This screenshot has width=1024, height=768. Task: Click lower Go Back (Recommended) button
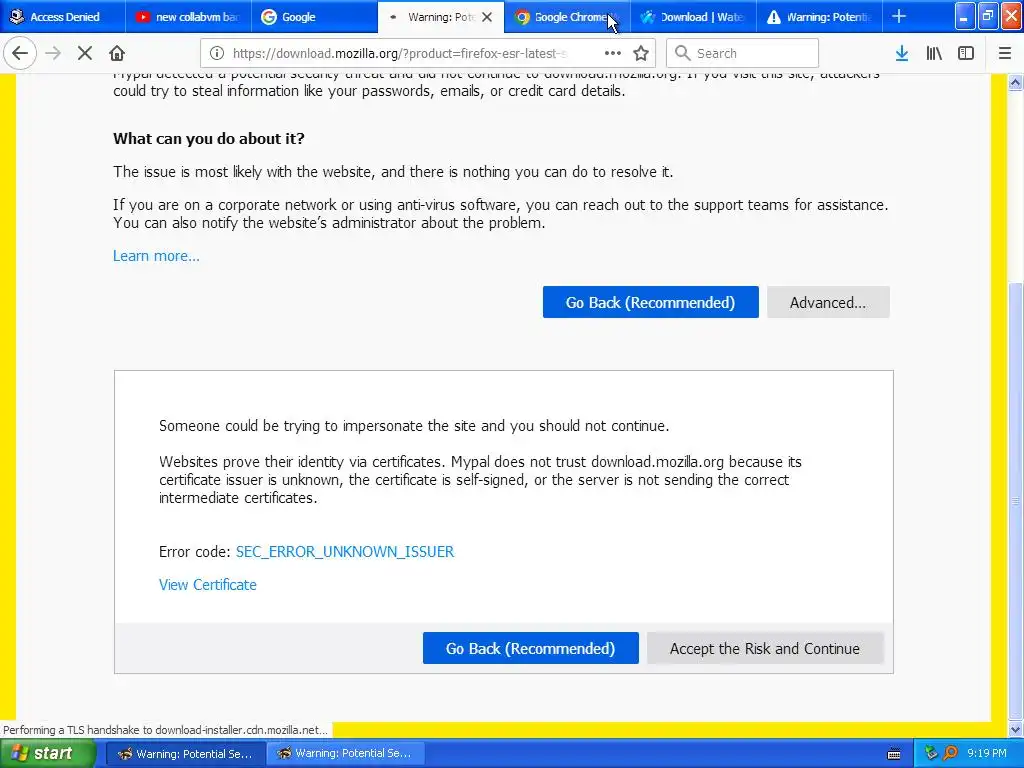click(x=530, y=648)
